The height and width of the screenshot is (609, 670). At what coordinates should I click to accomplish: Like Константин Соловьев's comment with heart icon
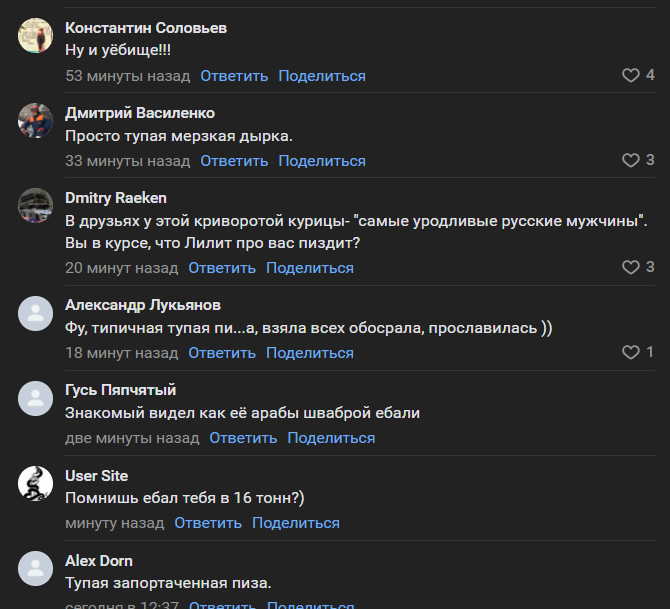pyautogui.click(x=630, y=75)
